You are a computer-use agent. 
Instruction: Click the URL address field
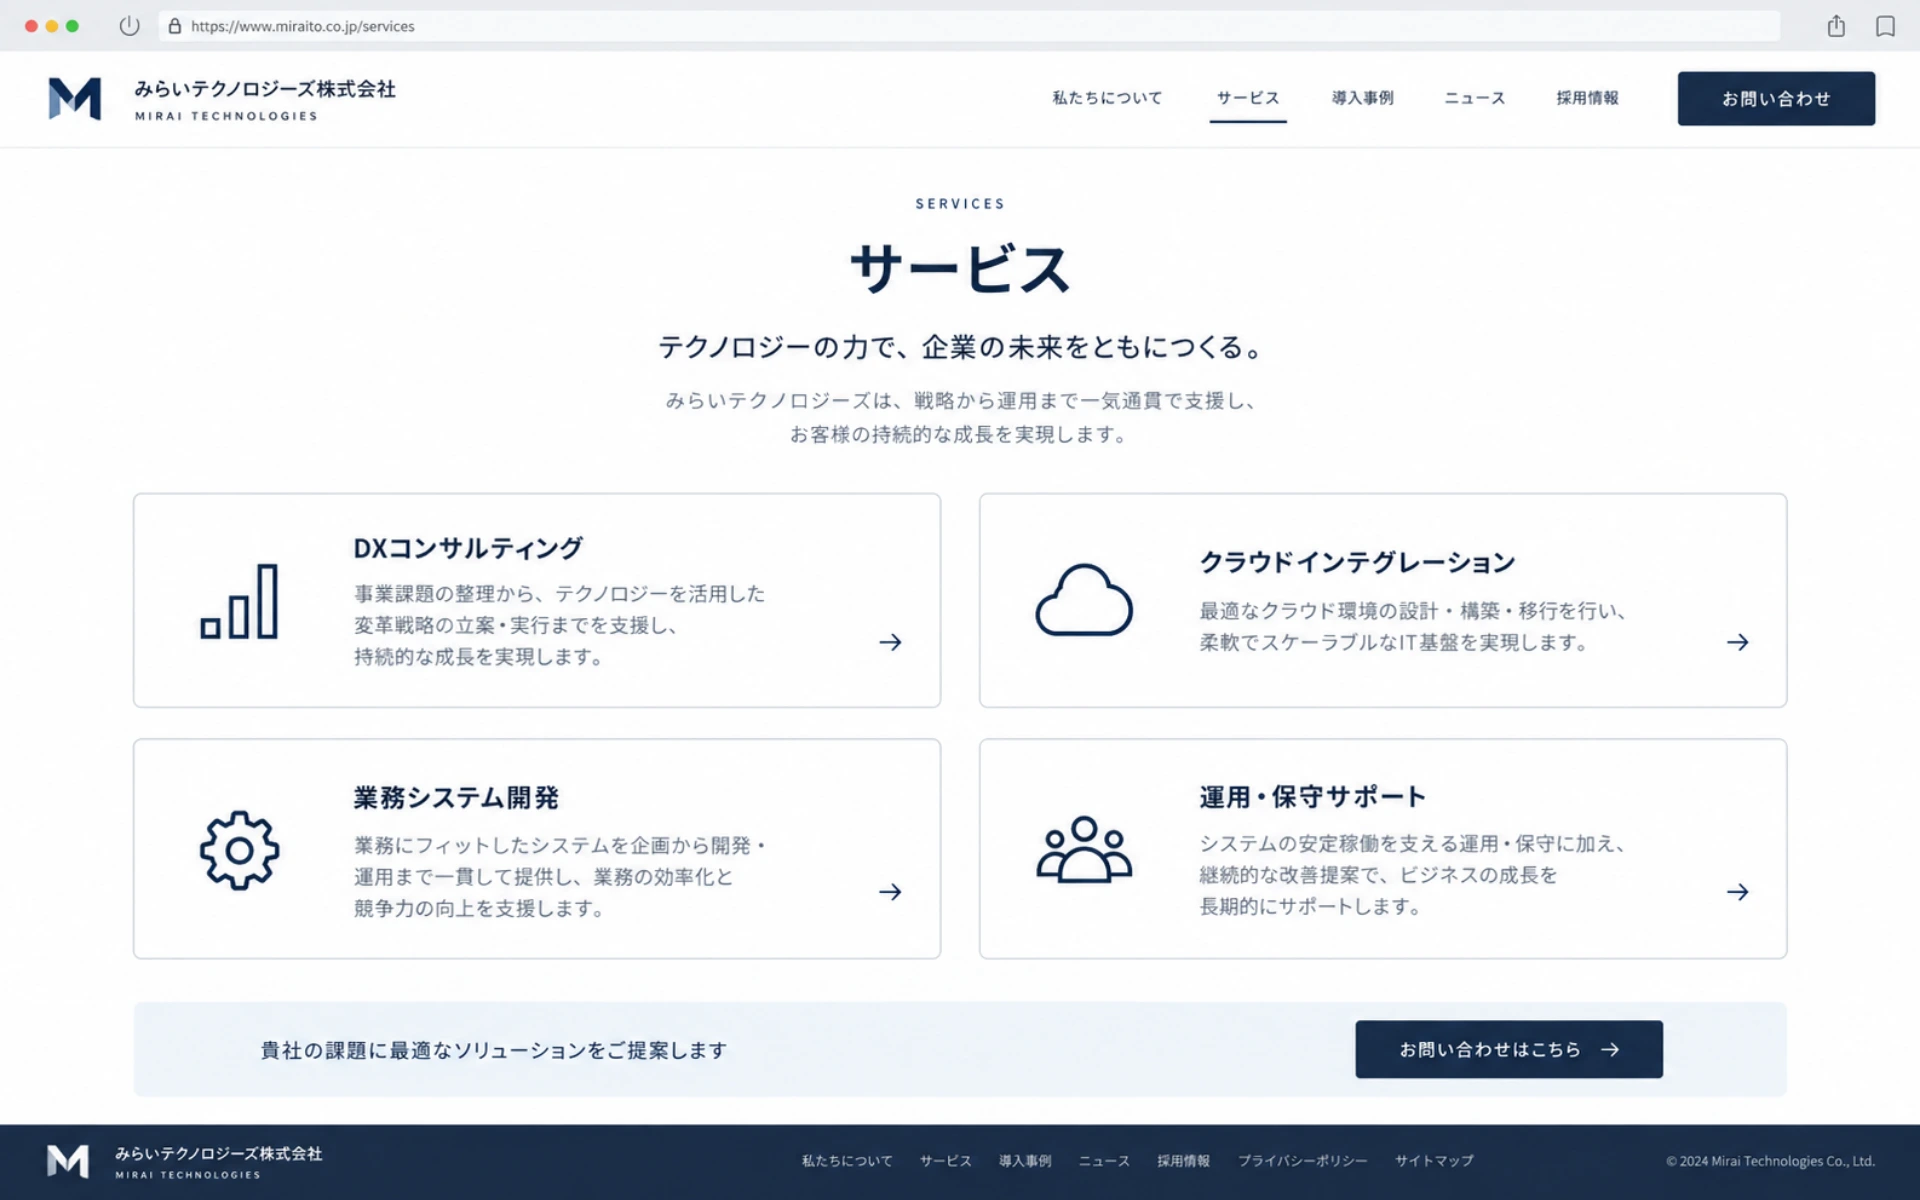pos(969,26)
